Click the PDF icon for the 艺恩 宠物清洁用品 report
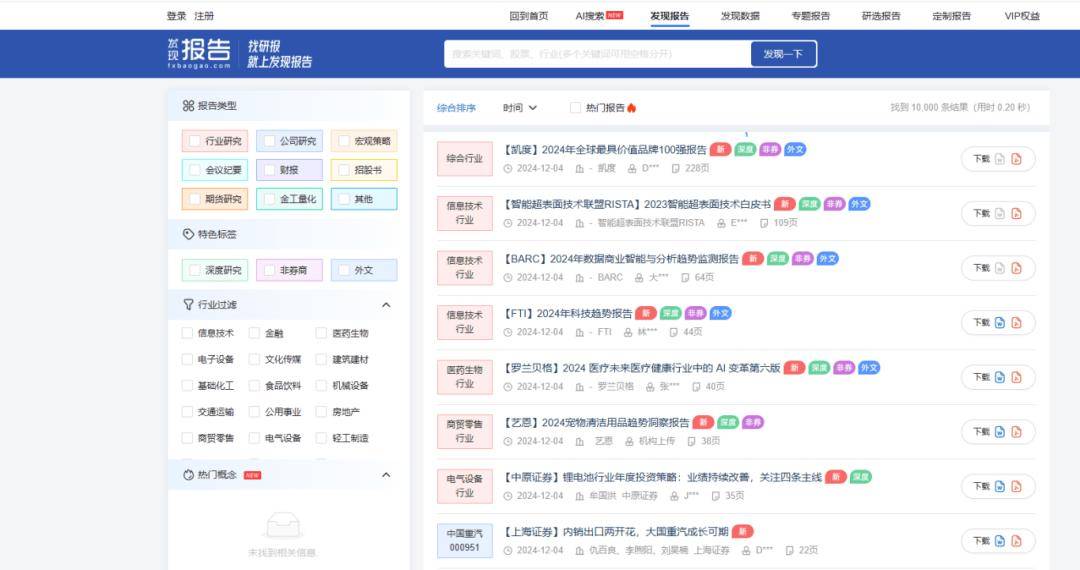 [1016, 432]
